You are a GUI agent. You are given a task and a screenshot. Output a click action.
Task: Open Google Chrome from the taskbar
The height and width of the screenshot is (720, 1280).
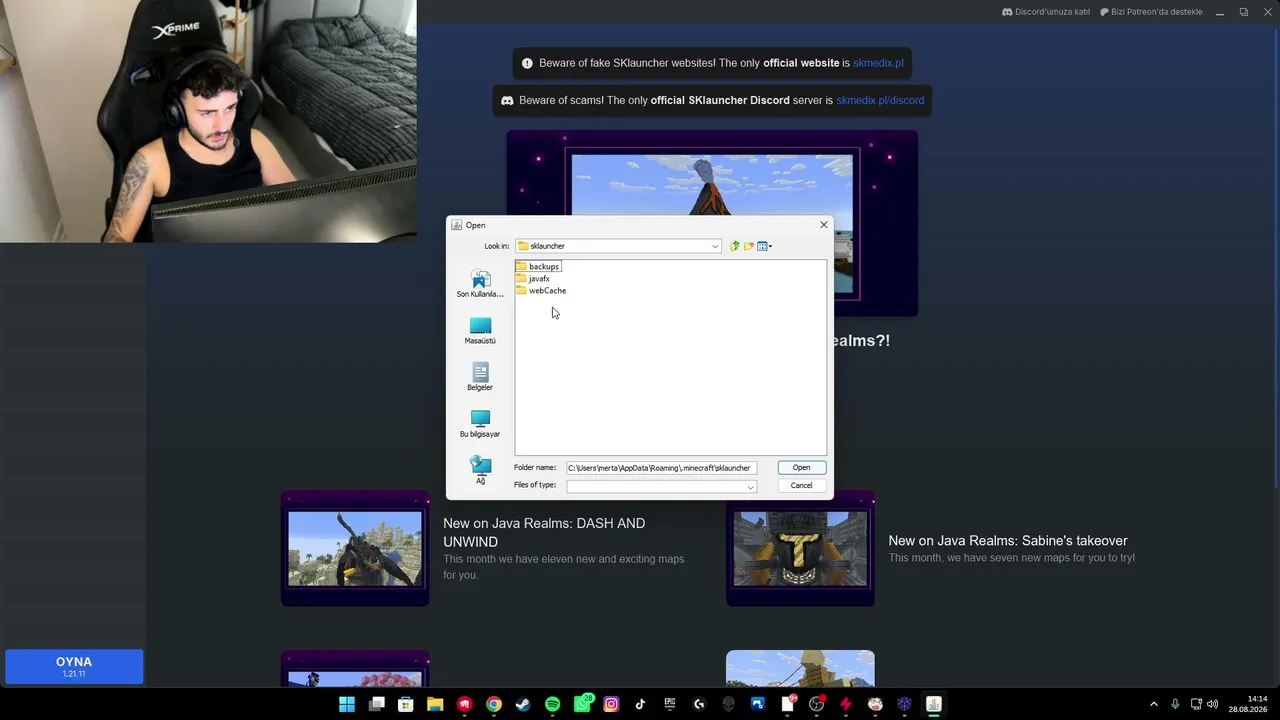point(494,704)
